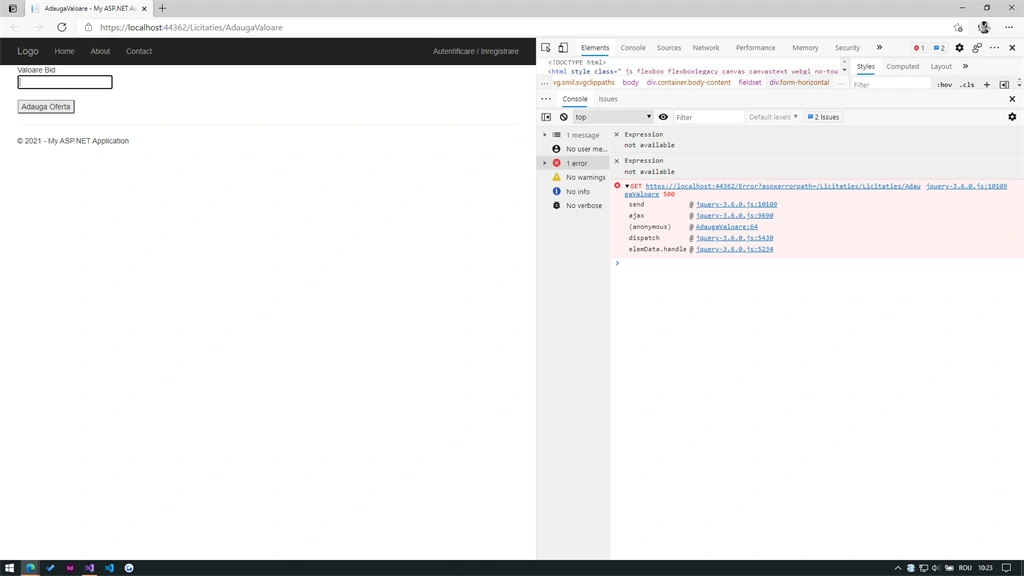The image size is (1024, 576).
Task: Click the red error count badge
Action: [x=919, y=48]
